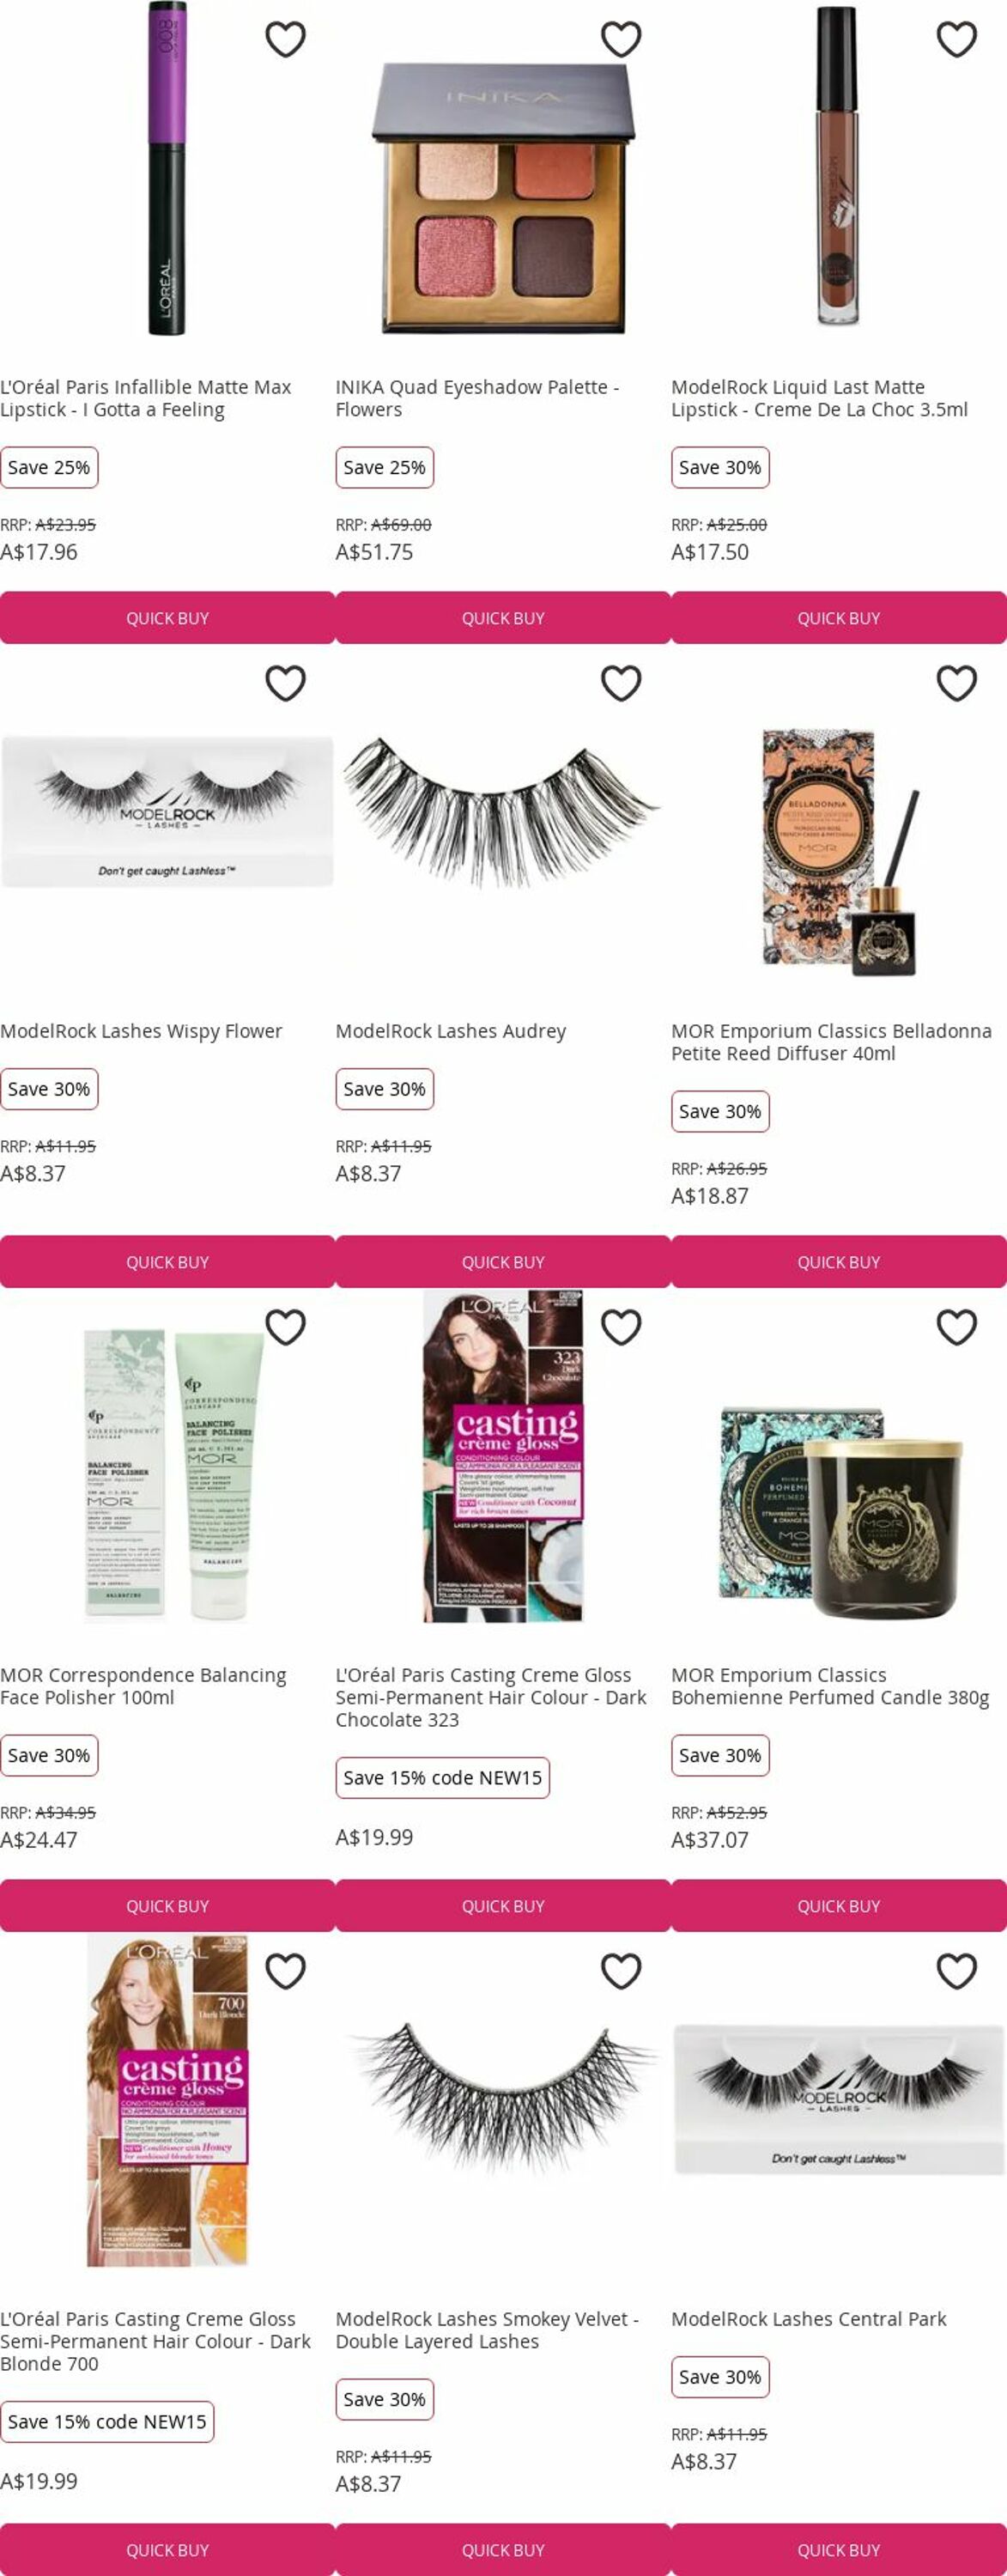
Task: Add ModelRock Lashes Wispy Flower to wishlist
Action: tap(285, 684)
